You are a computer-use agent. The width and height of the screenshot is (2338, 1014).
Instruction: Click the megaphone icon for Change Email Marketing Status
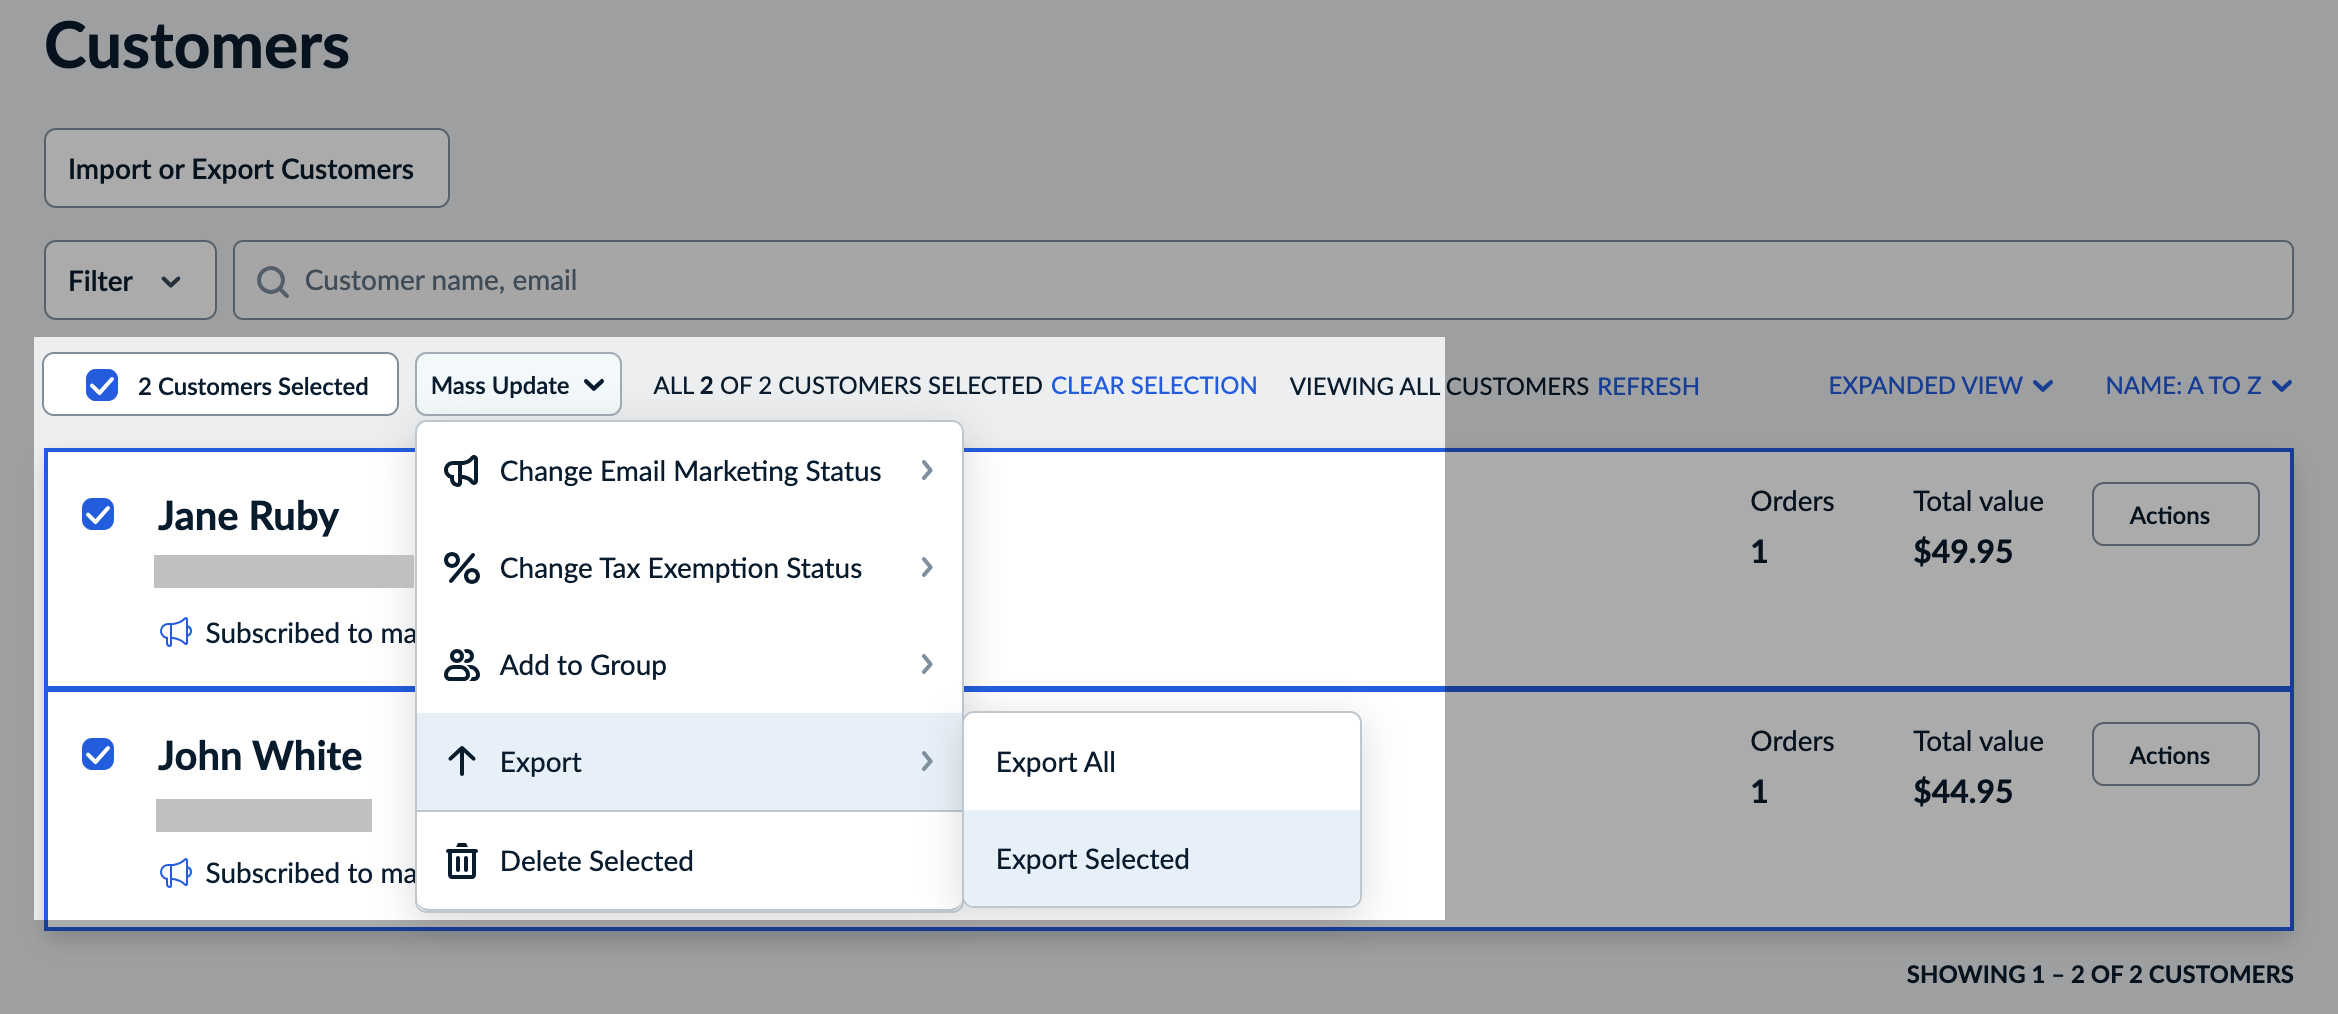pyautogui.click(x=463, y=470)
